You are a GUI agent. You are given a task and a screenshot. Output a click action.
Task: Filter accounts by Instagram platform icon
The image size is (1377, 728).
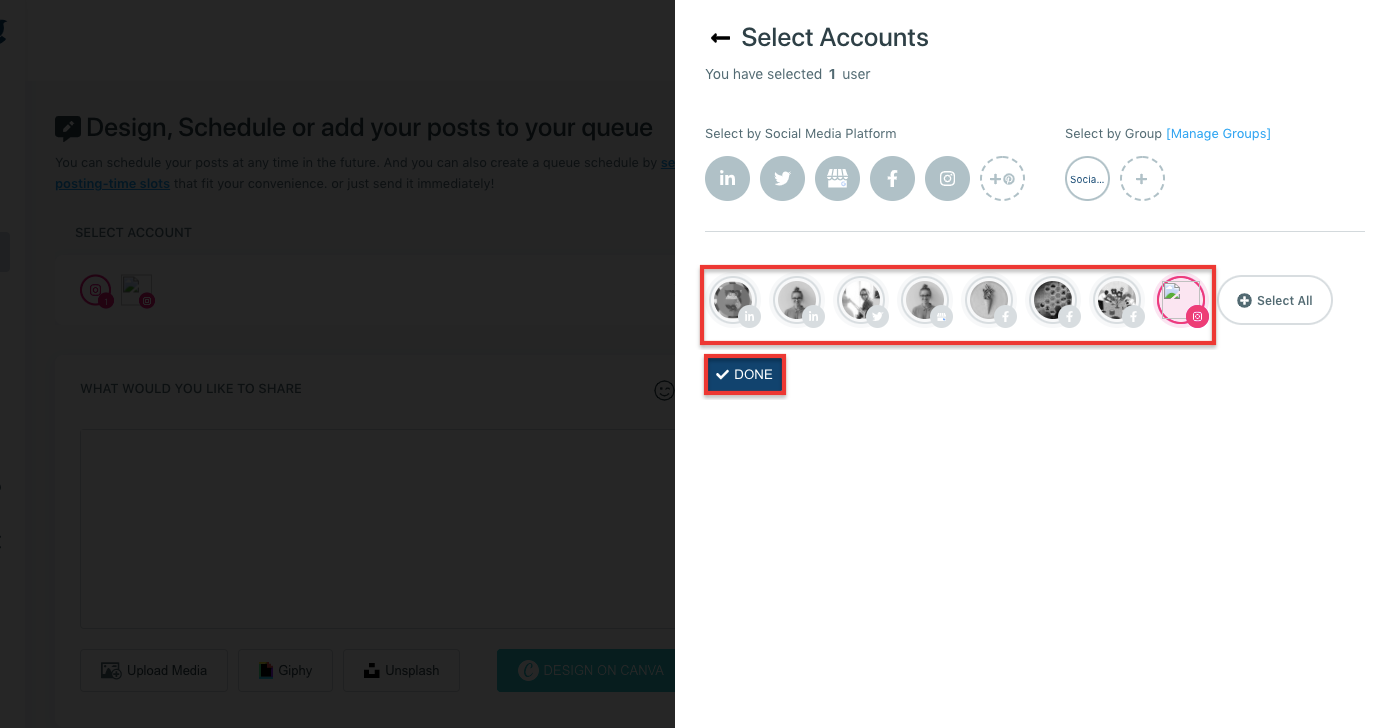(x=947, y=178)
